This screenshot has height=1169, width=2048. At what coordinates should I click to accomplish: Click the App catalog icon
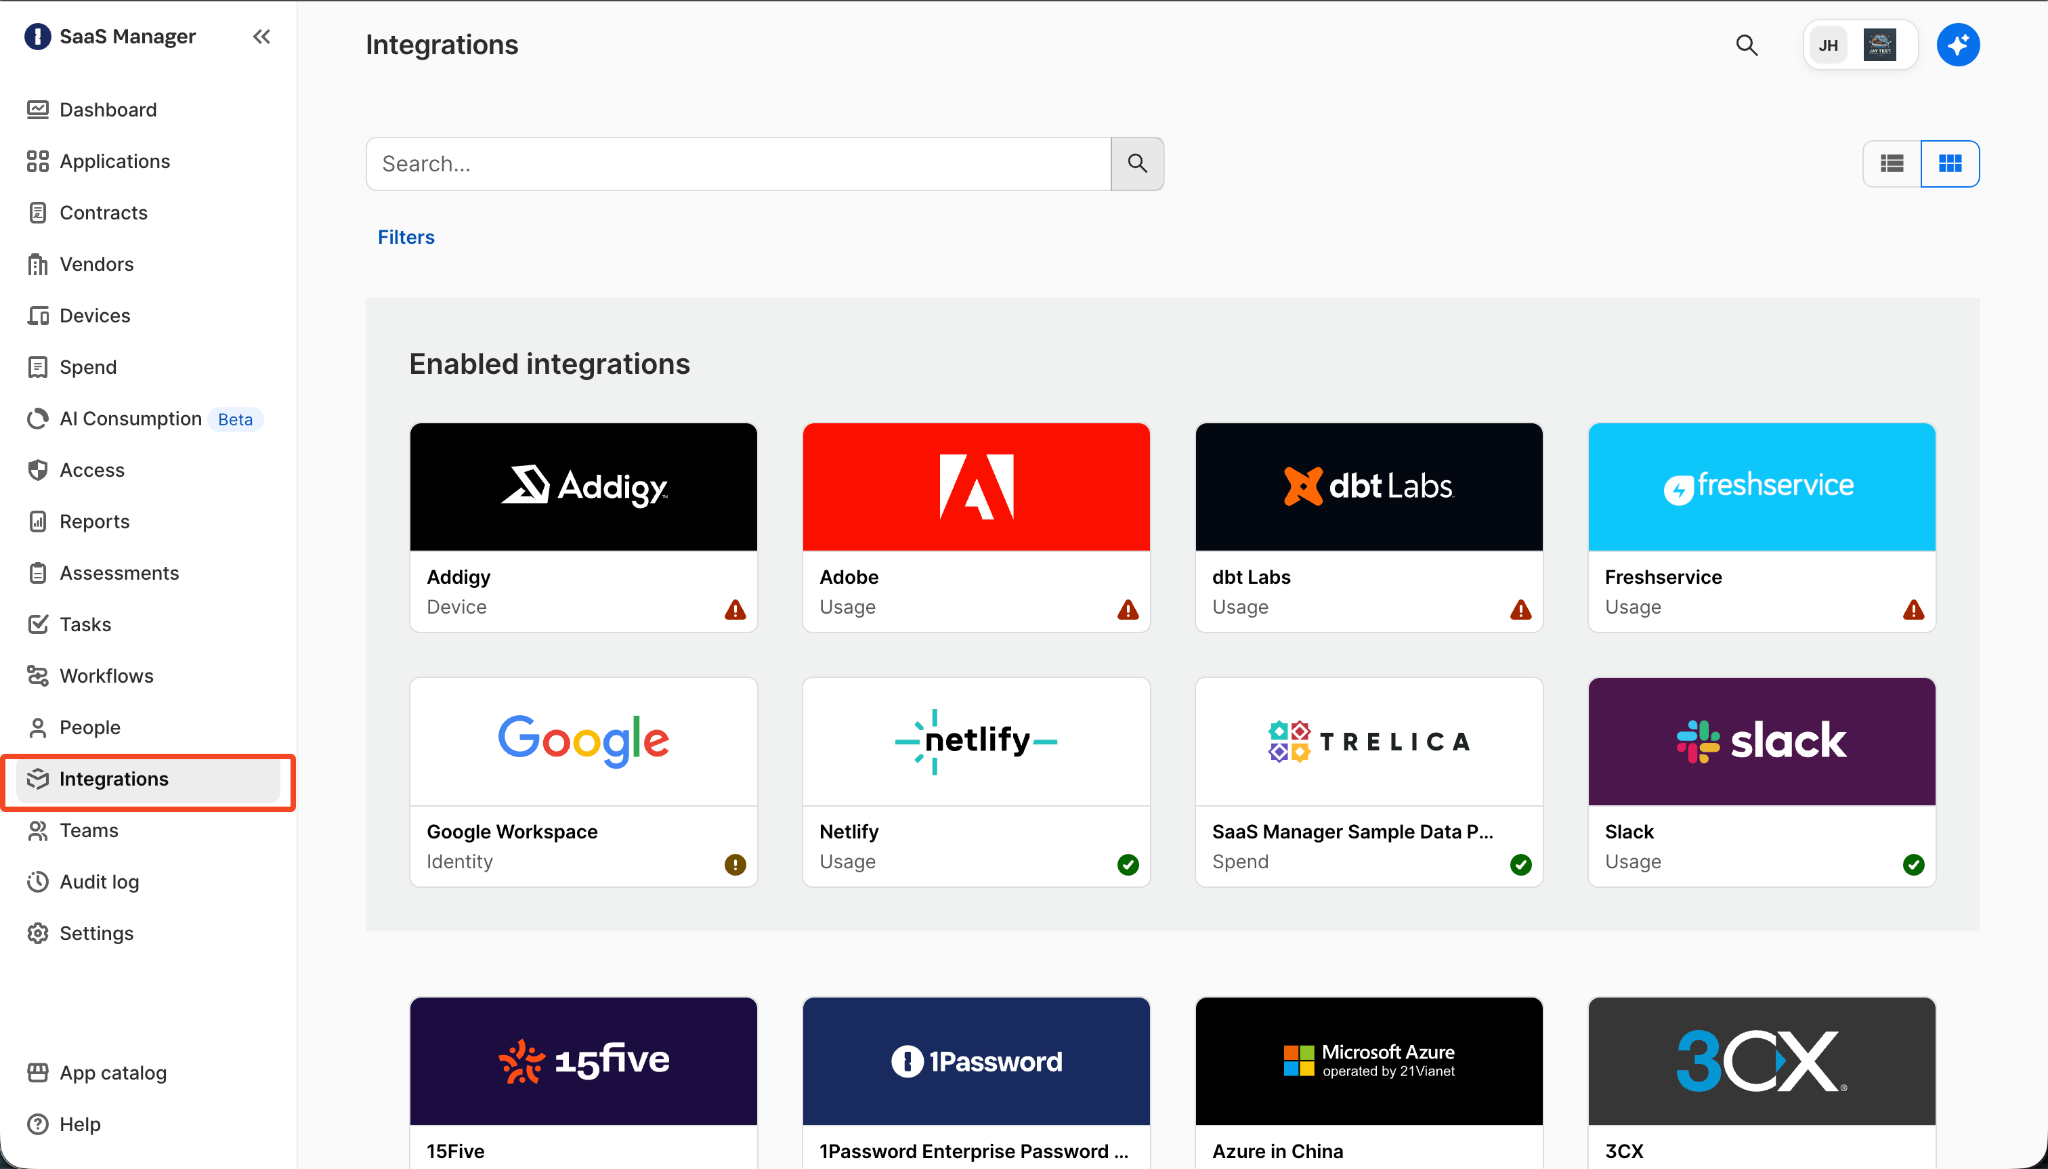click(x=38, y=1073)
